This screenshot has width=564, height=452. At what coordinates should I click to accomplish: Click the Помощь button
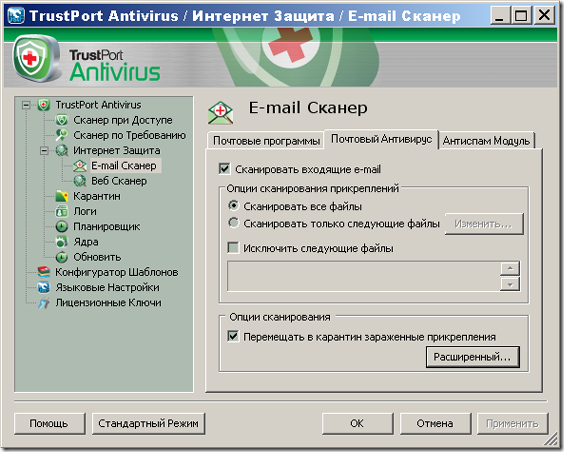pyautogui.click(x=50, y=424)
